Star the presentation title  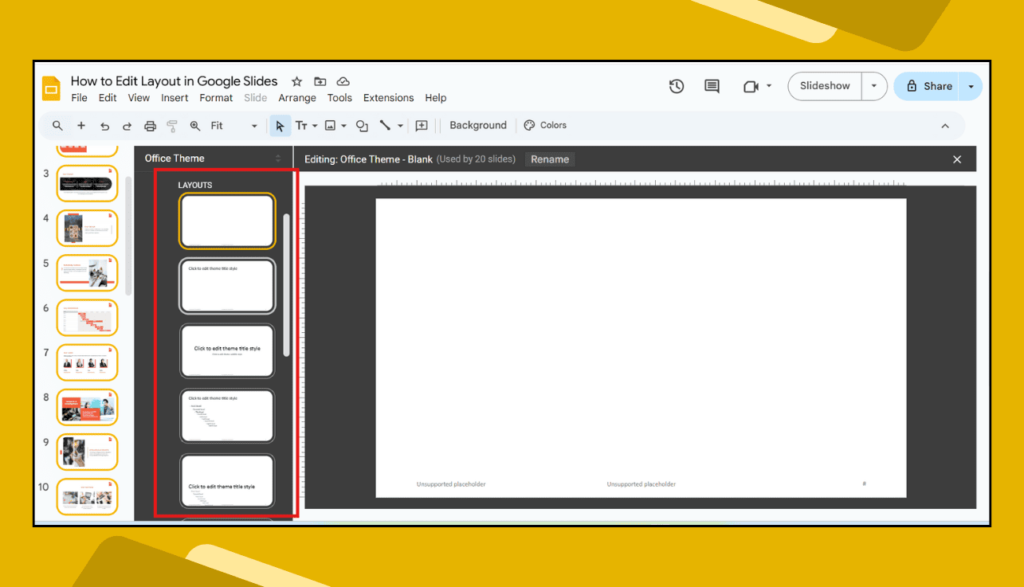click(297, 81)
